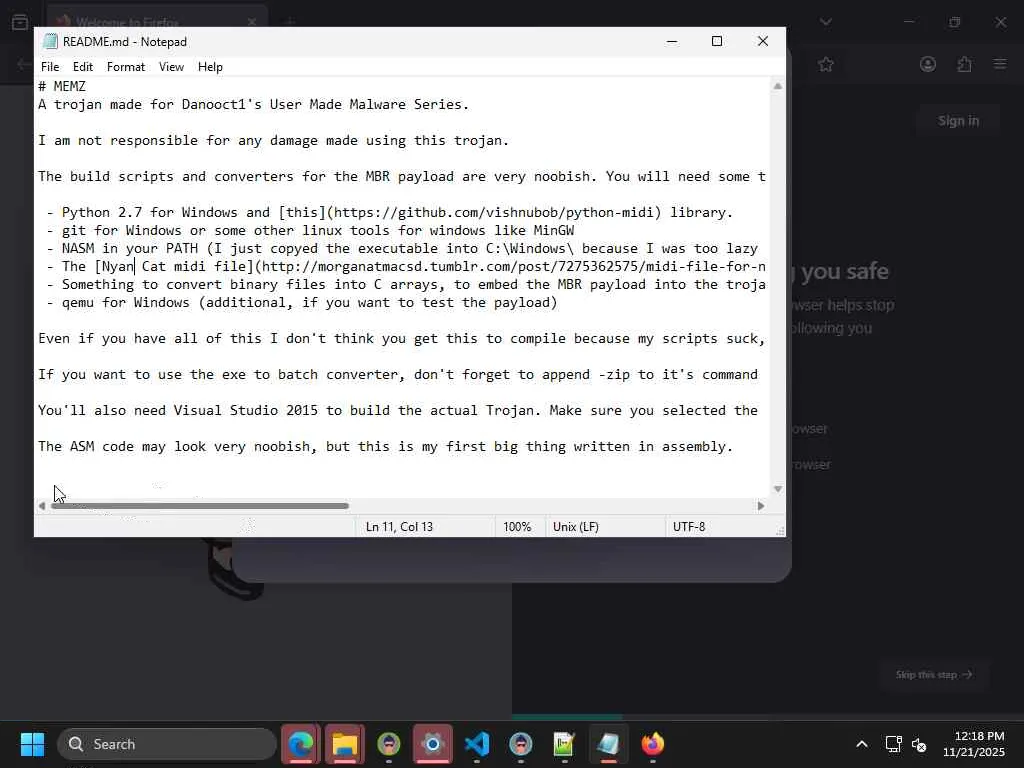
Task: Click the line "The ASM code may look very noobish"
Action: (x=385, y=446)
